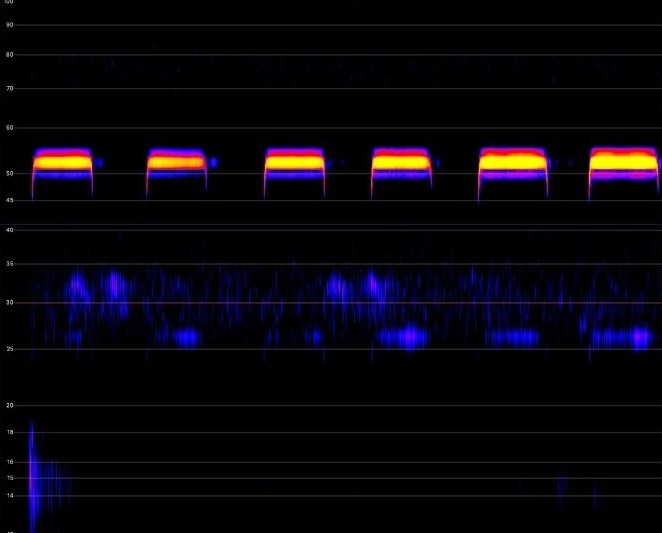Click the 14 frequency axis label
The width and height of the screenshot is (662, 533).
[x=9, y=495]
